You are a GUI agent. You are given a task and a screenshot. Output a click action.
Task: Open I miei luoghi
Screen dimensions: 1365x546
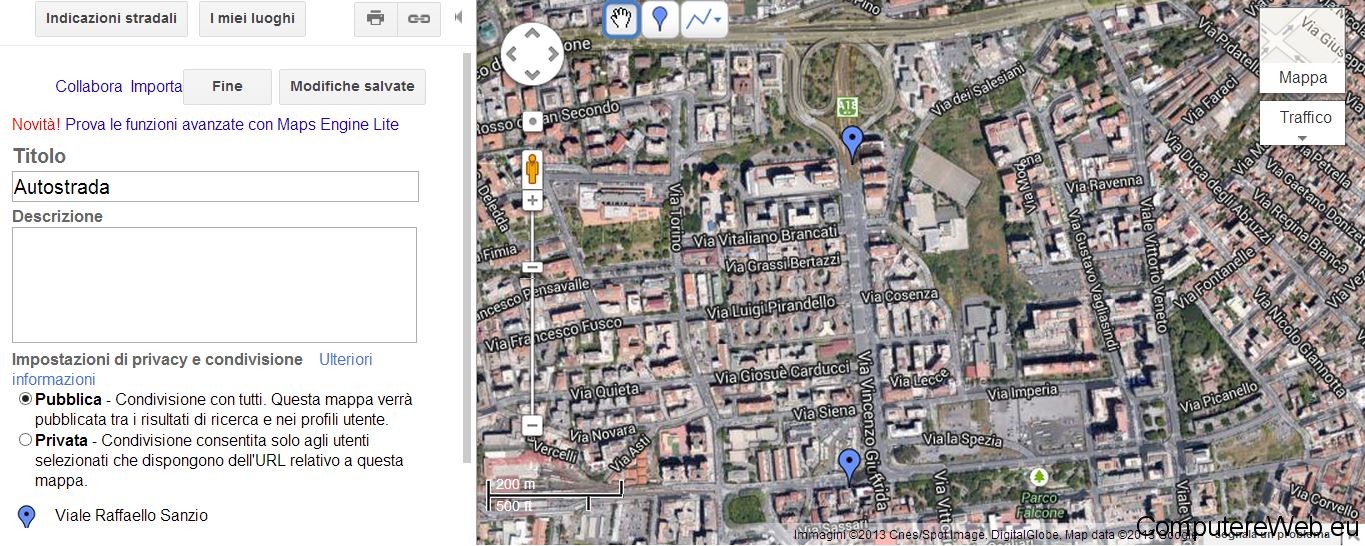[252, 18]
